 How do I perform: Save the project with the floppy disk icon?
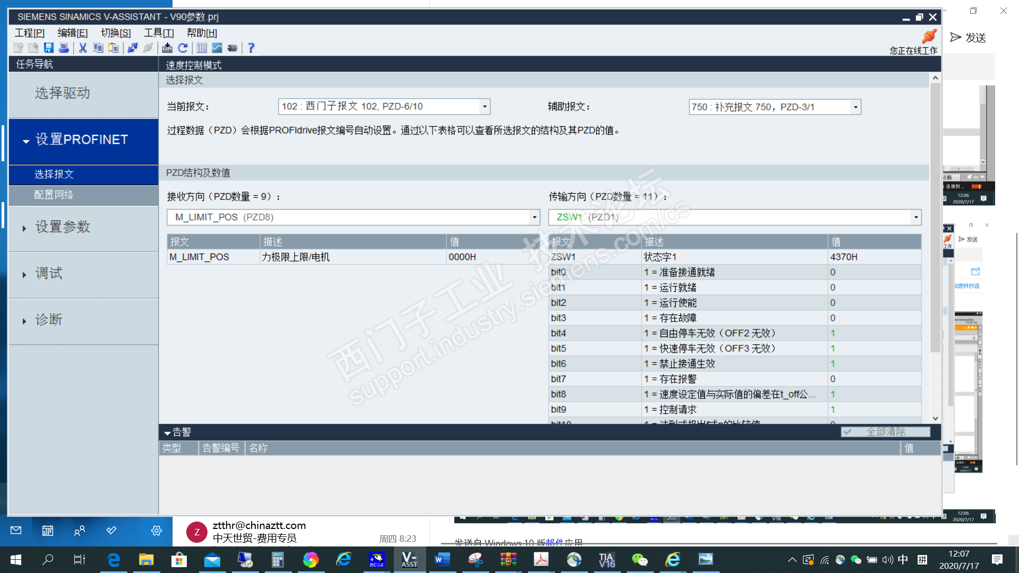[x=49, y=48]
